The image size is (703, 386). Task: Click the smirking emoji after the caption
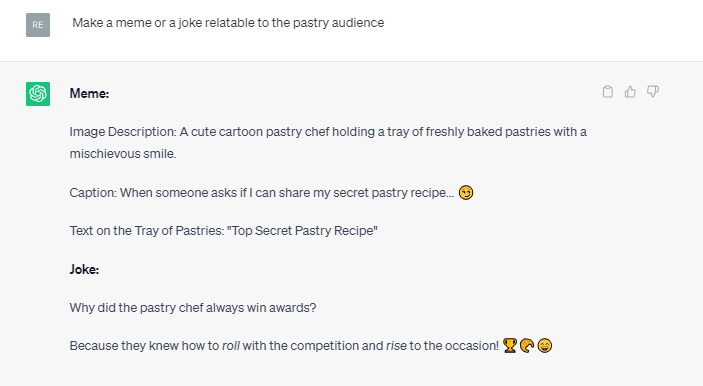tap(466, 192)
